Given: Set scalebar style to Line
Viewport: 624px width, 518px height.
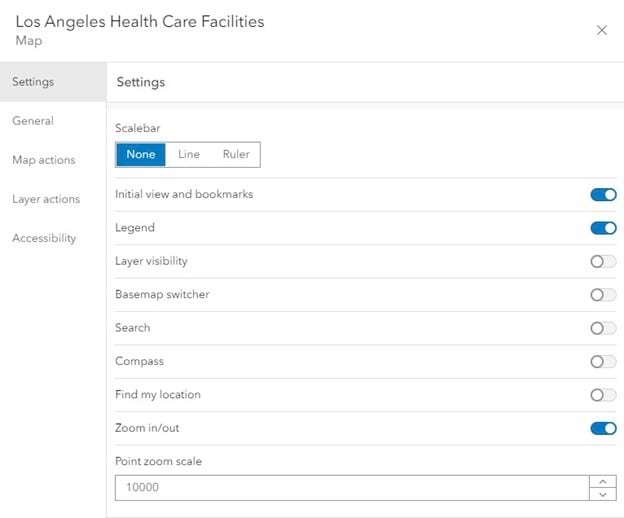Looking at the screenshot, I should (189, 154).
